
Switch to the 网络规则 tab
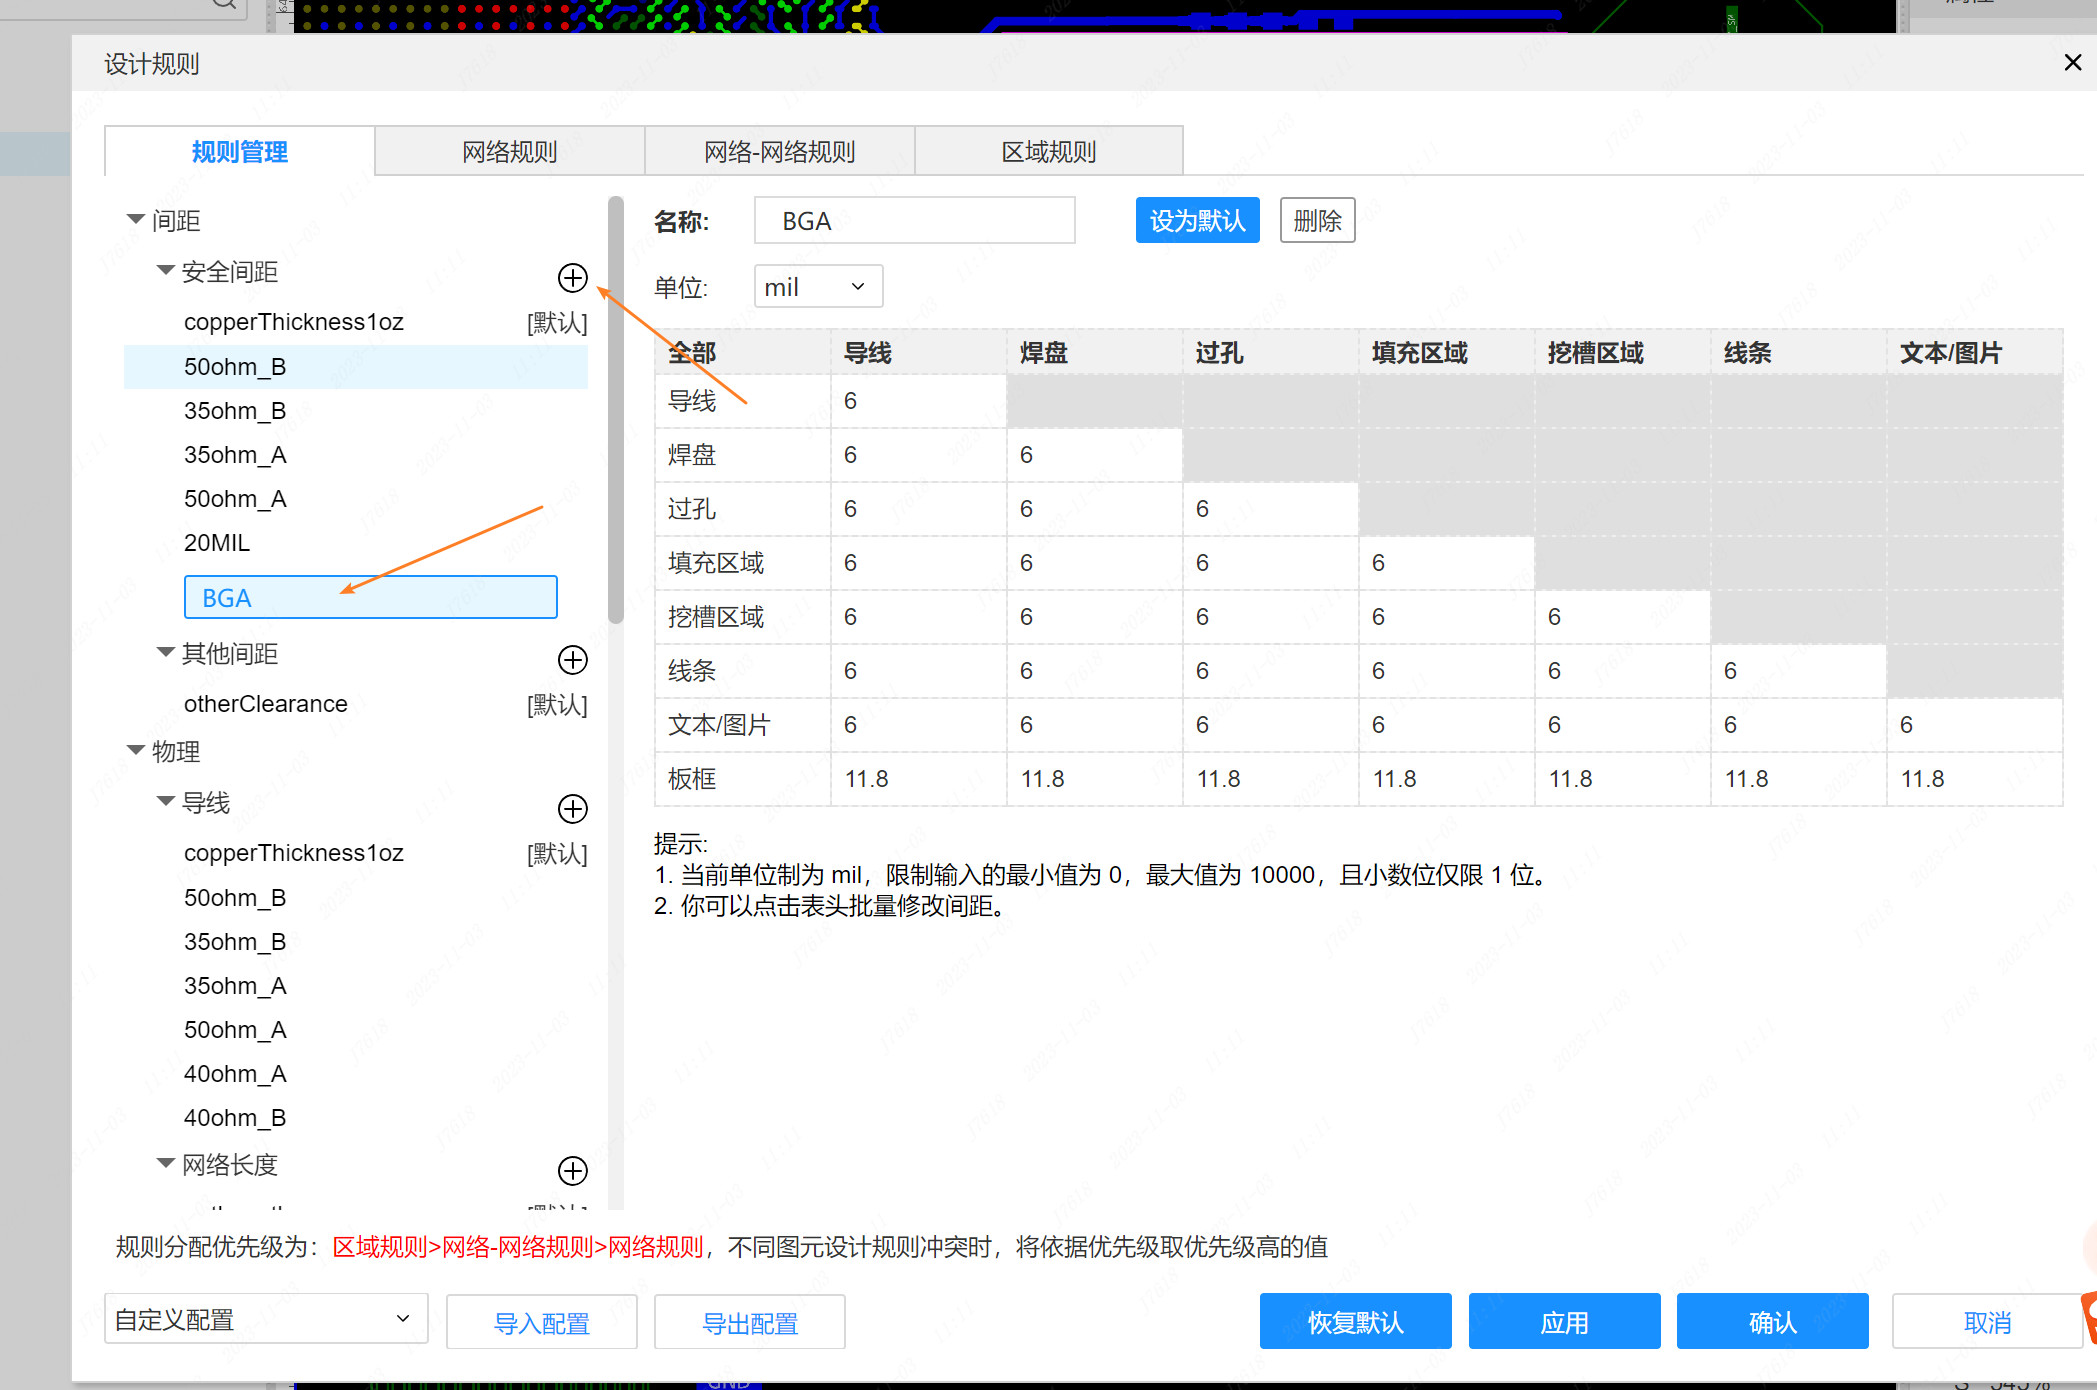(510, 152)
